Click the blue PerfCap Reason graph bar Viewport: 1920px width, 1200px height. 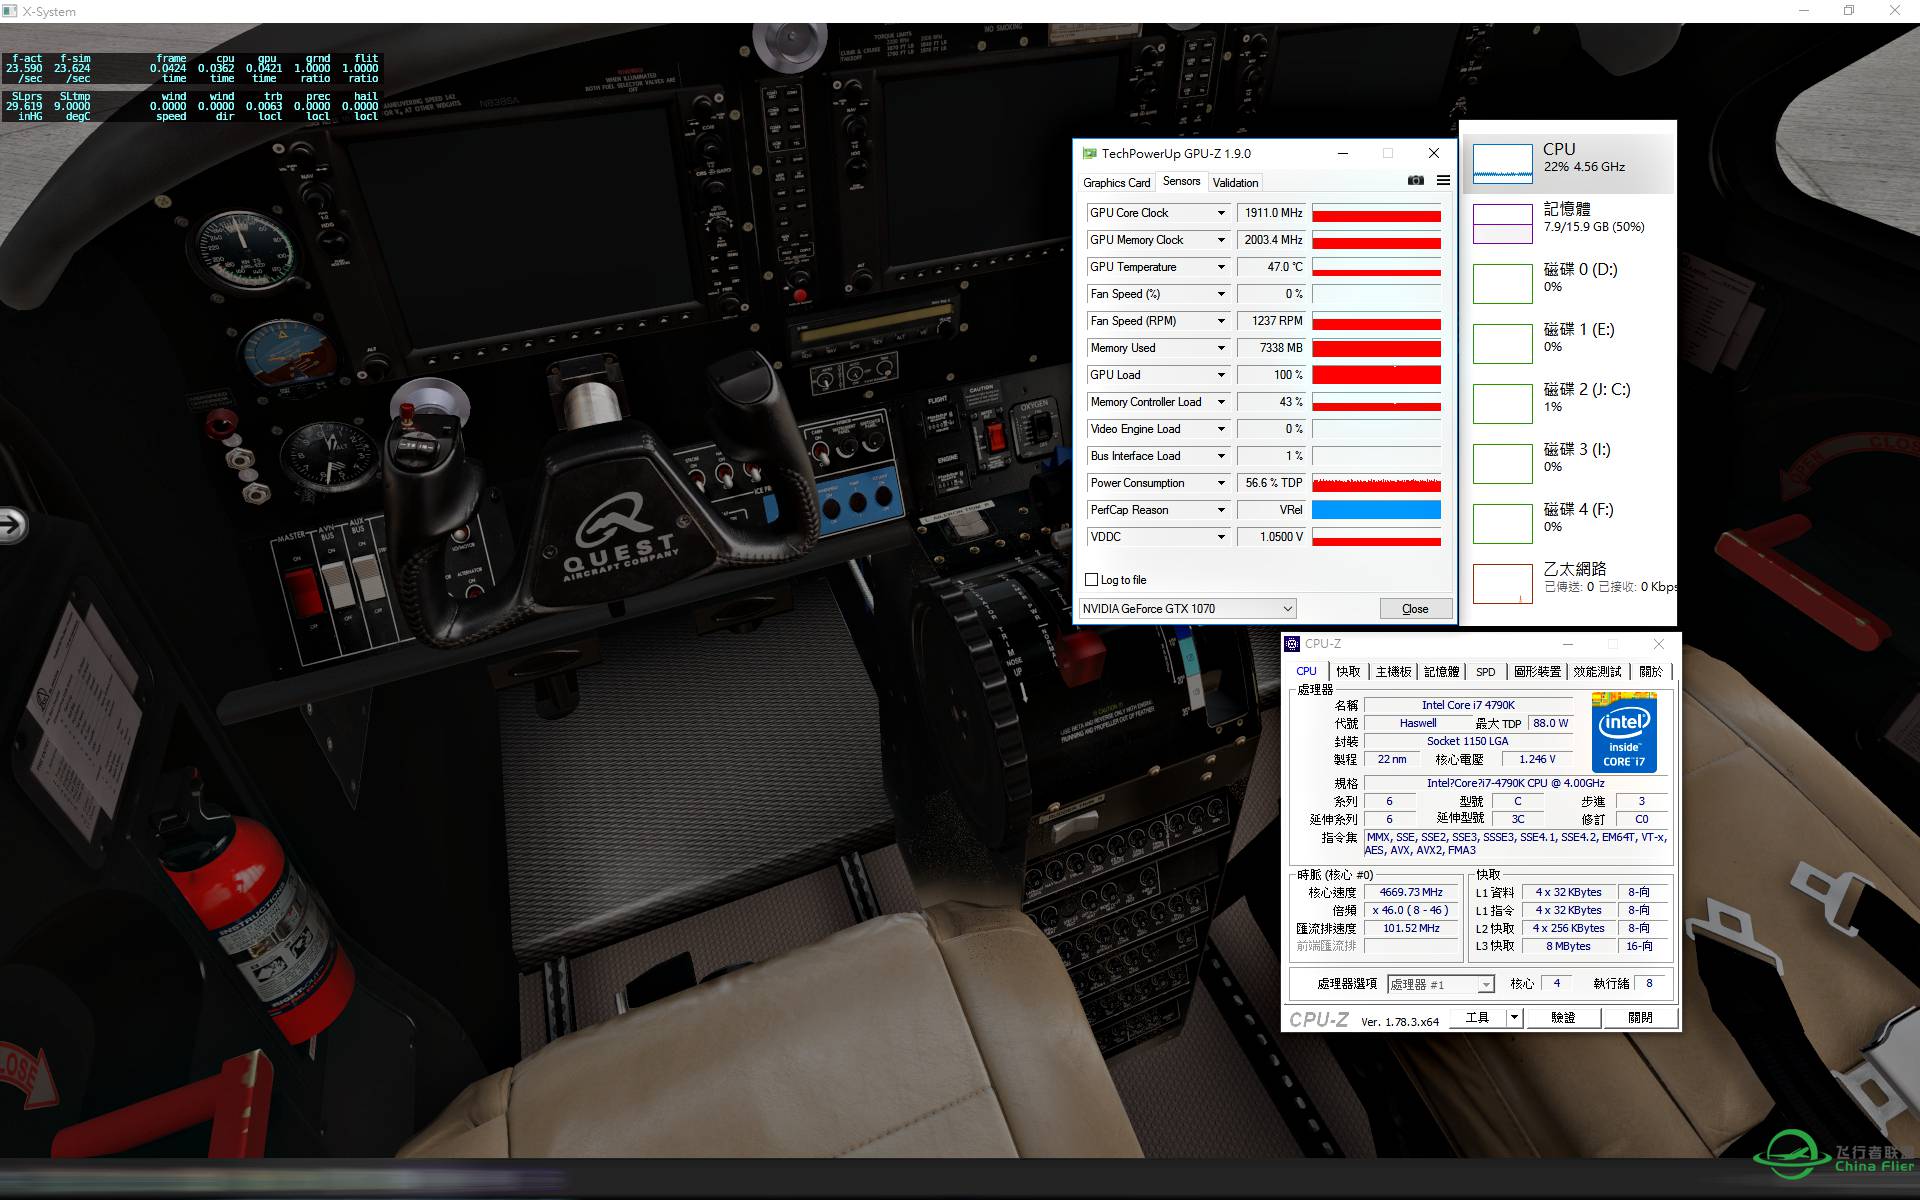(1376, 510)
